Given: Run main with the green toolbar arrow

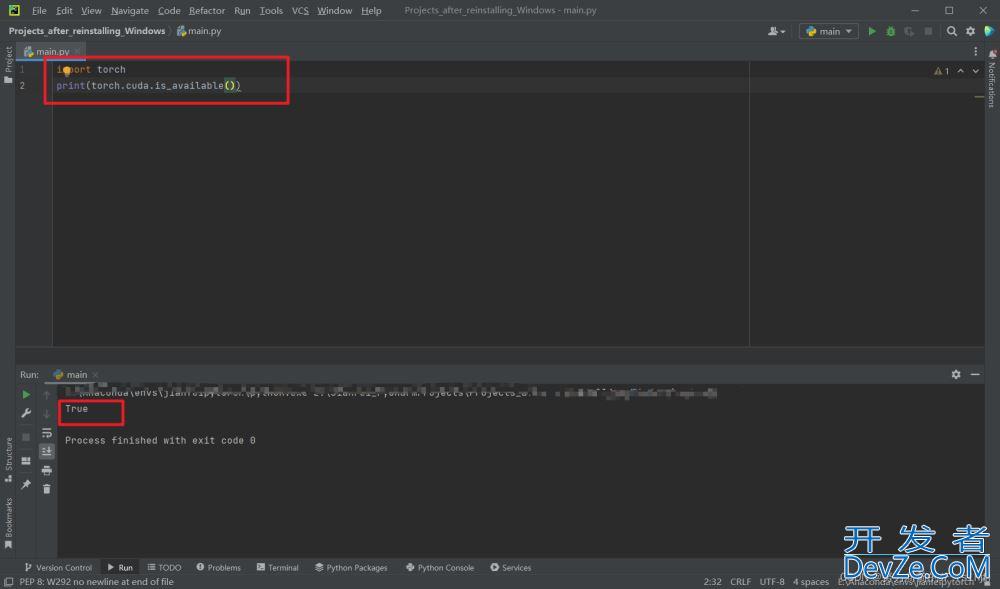Looking at the screenshot, I should pyautogui.click(x=872, y=31).
